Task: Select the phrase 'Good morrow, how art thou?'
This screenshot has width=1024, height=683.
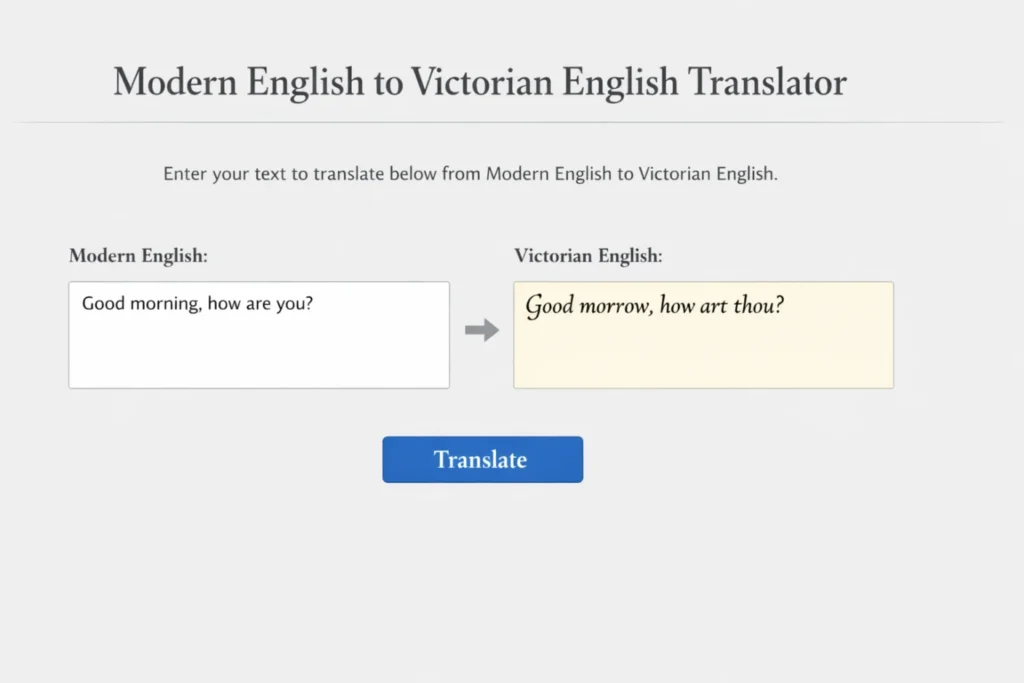Action: (x=655, y=306)
